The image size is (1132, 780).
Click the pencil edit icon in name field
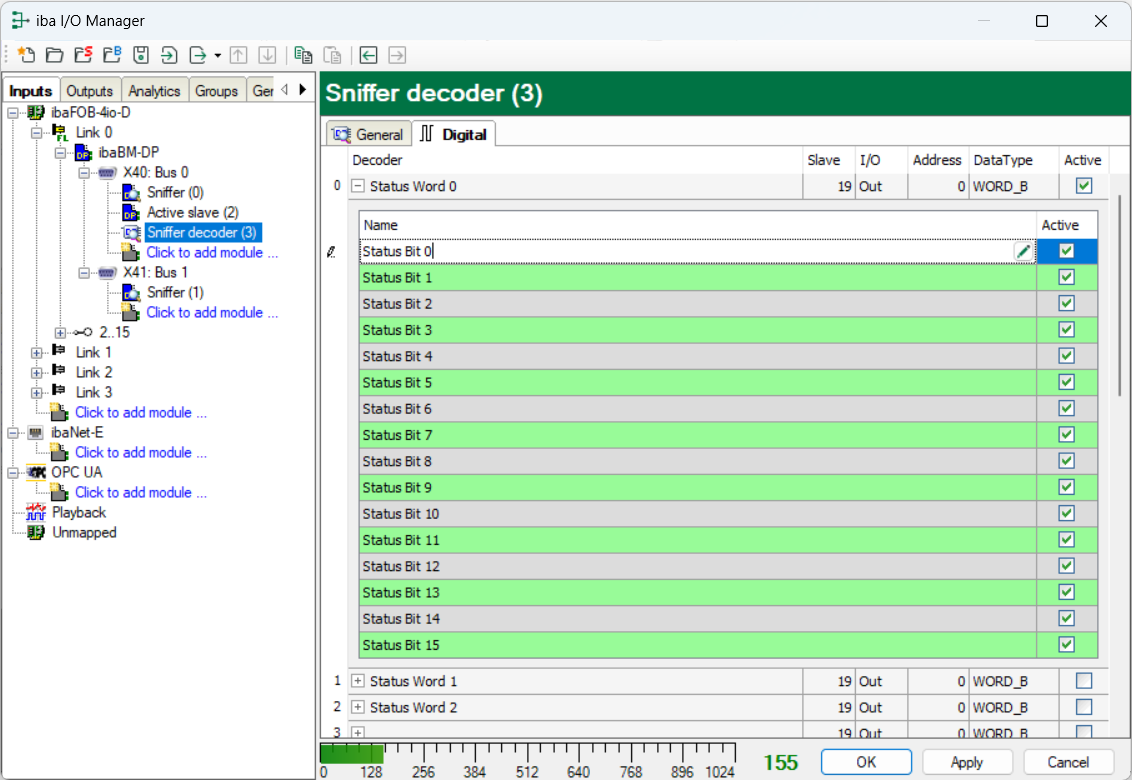tap(1022, 252)
